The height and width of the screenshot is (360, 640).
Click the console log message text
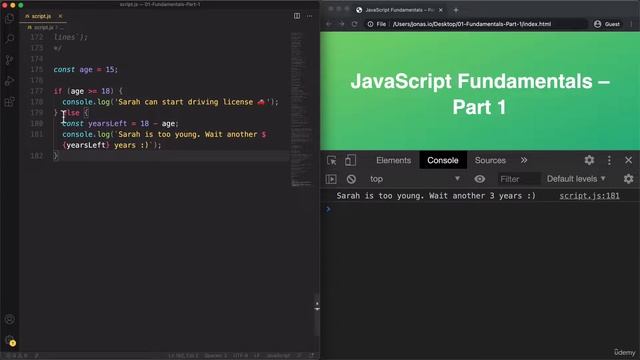(x=436, y=196)
